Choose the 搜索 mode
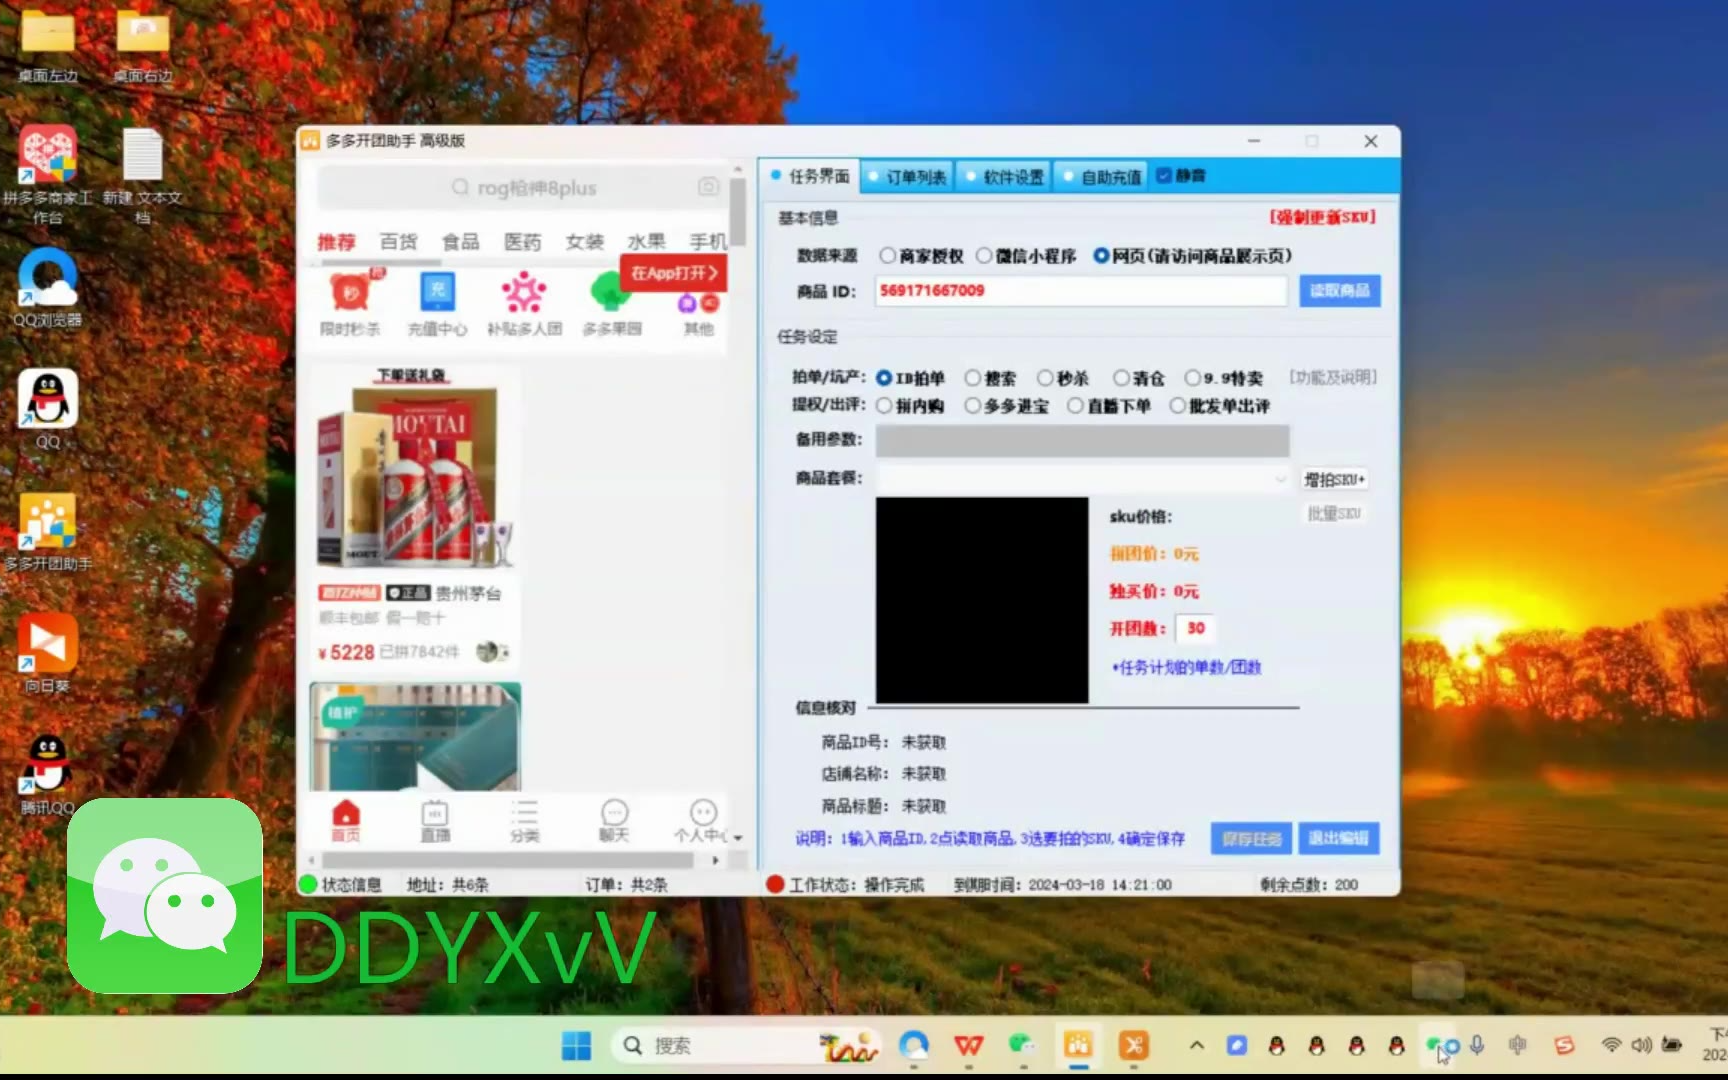Screen dimensions: 1728x1080 coord(972,378)
